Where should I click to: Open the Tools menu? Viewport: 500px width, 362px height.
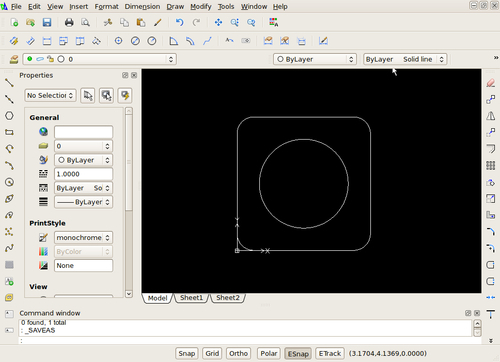pos(226,6)
